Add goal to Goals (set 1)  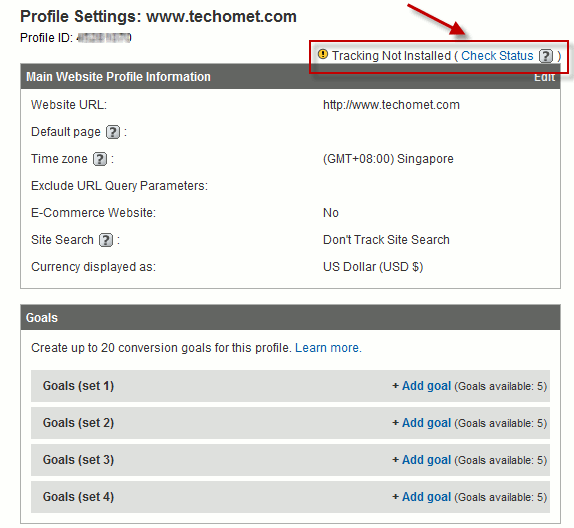(x=426, y=386)
